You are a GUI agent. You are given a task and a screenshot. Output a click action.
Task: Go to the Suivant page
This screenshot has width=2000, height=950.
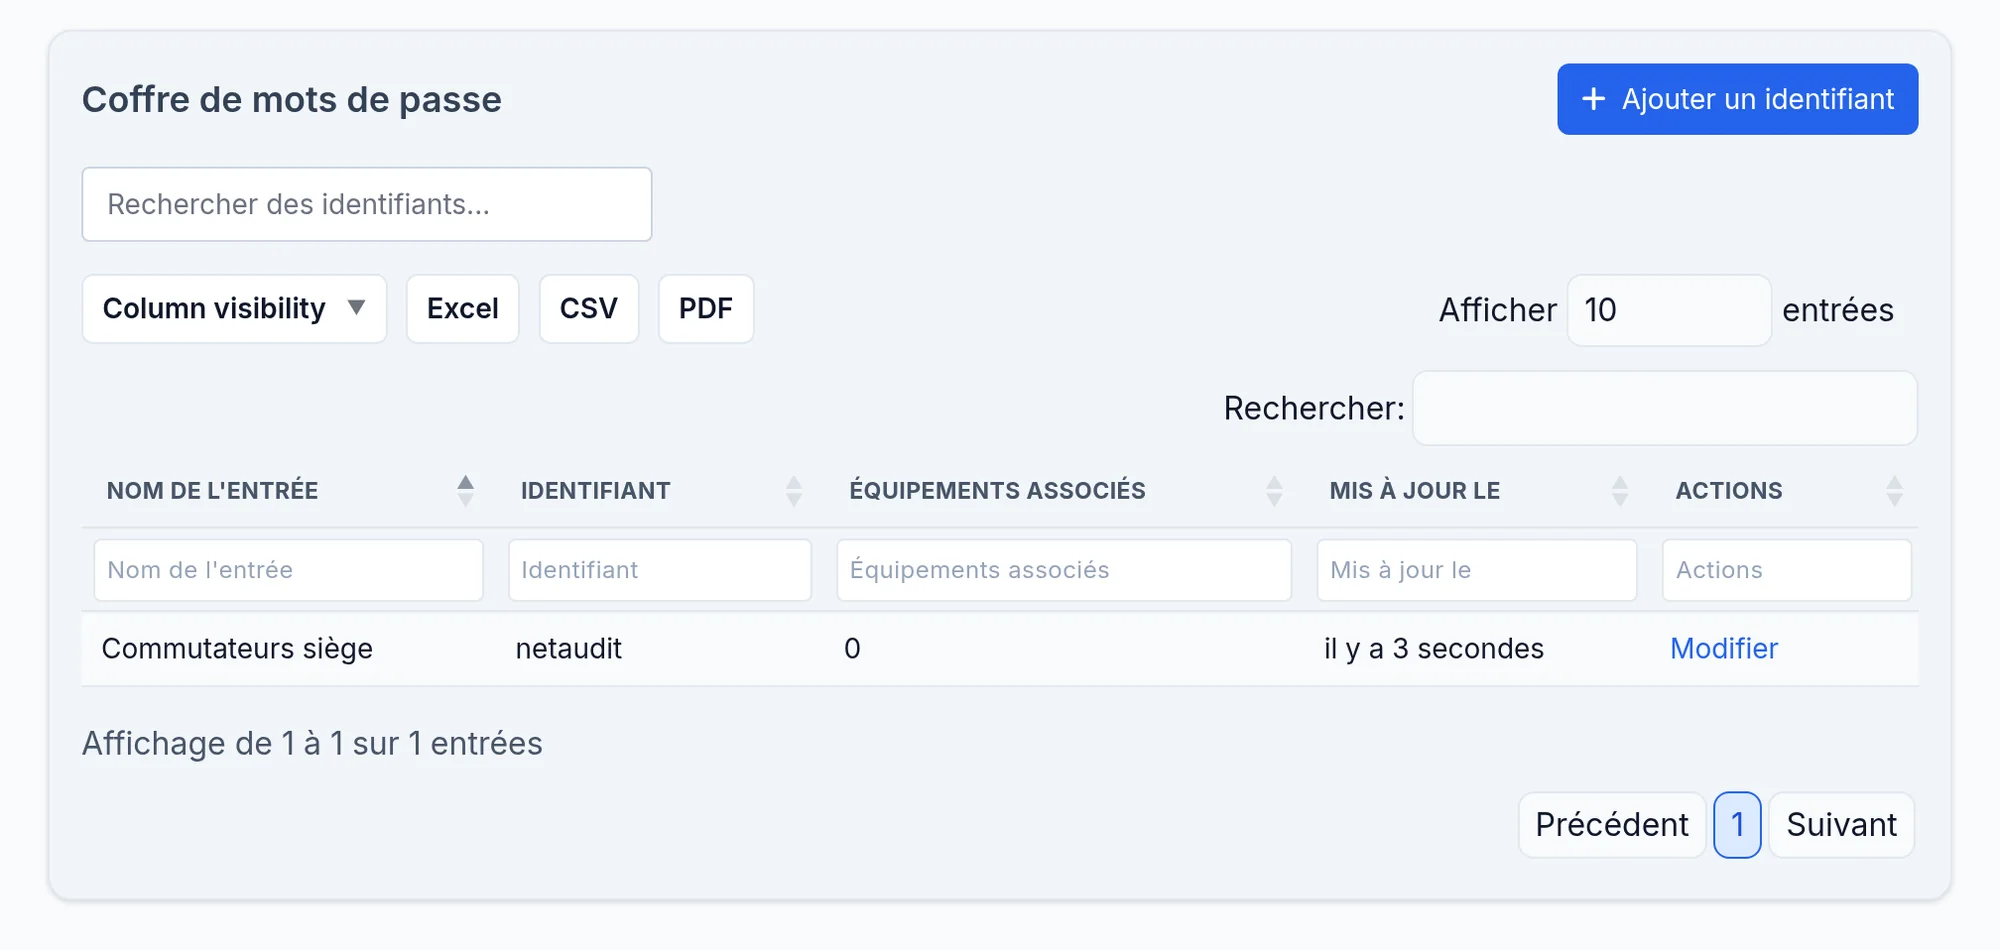click(1841, 825)
